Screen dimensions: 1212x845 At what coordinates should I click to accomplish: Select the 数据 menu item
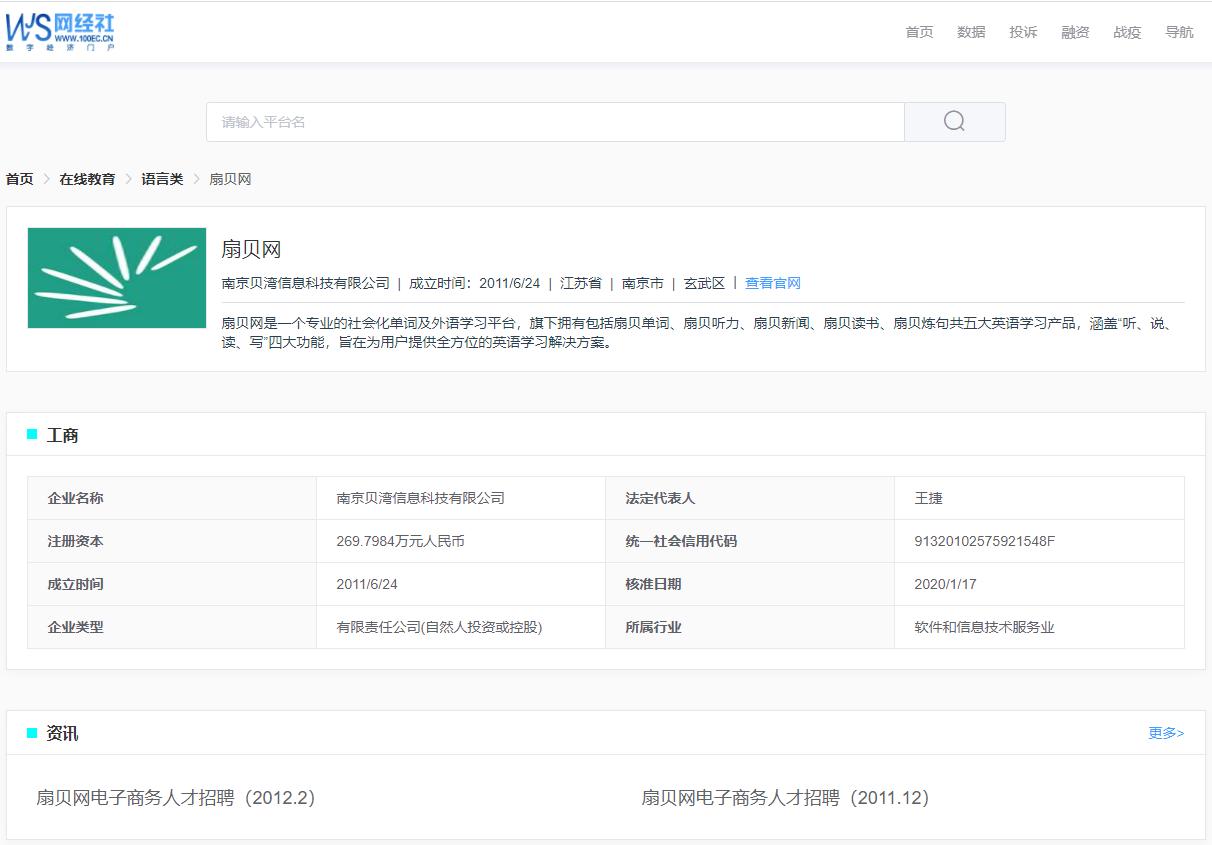971,31
